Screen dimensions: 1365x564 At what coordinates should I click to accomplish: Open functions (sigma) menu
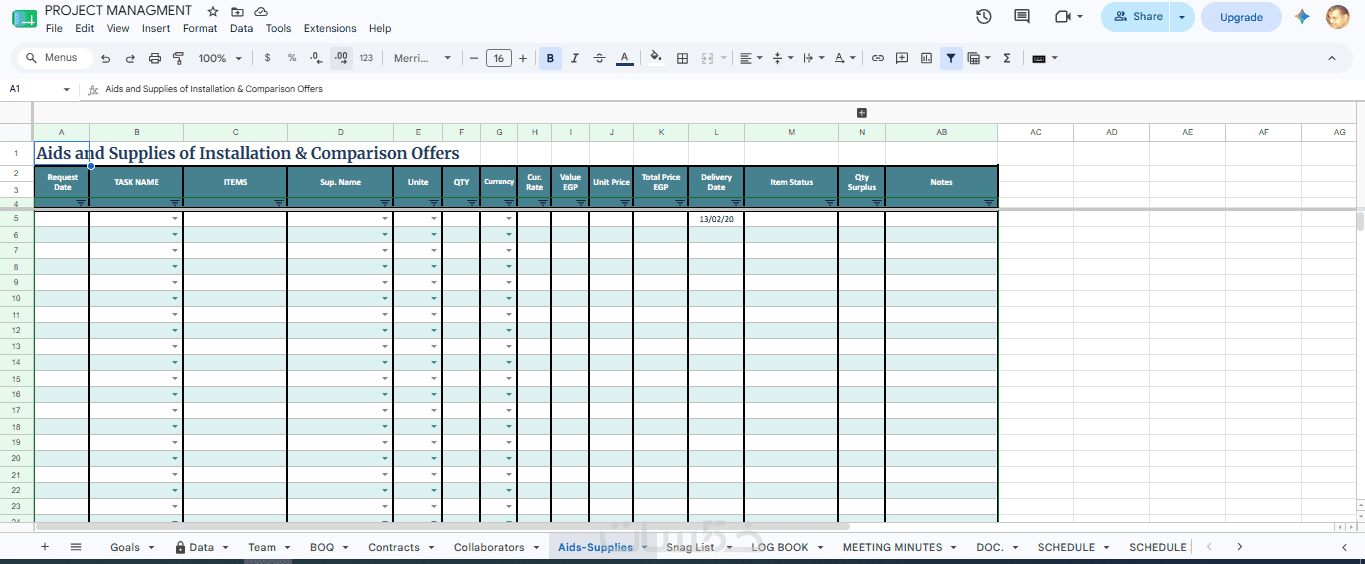[x=1007, y=58]
